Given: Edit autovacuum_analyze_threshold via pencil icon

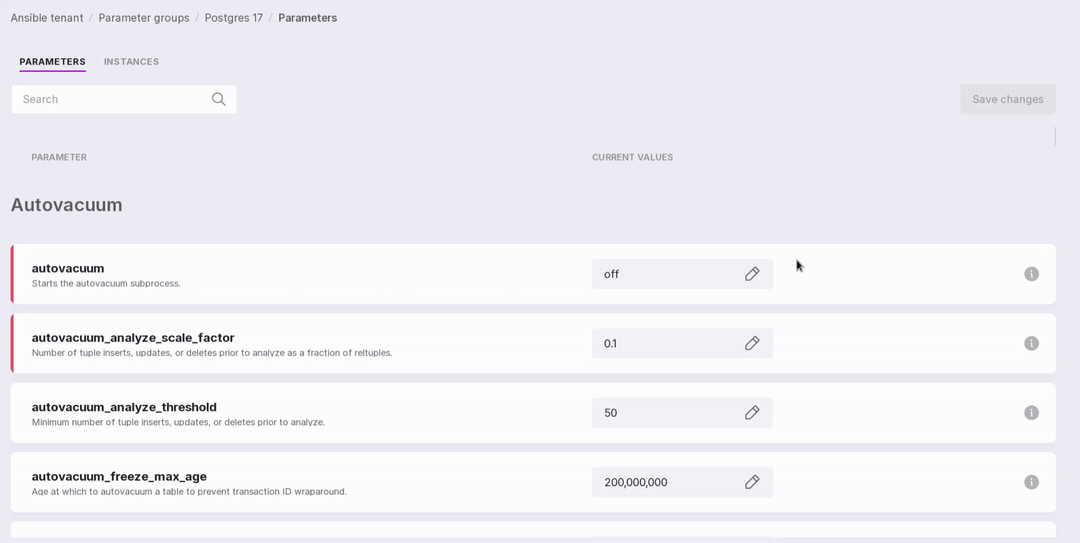Looking at the screenshot, I should pyautogui.click(x=752, y=413).
